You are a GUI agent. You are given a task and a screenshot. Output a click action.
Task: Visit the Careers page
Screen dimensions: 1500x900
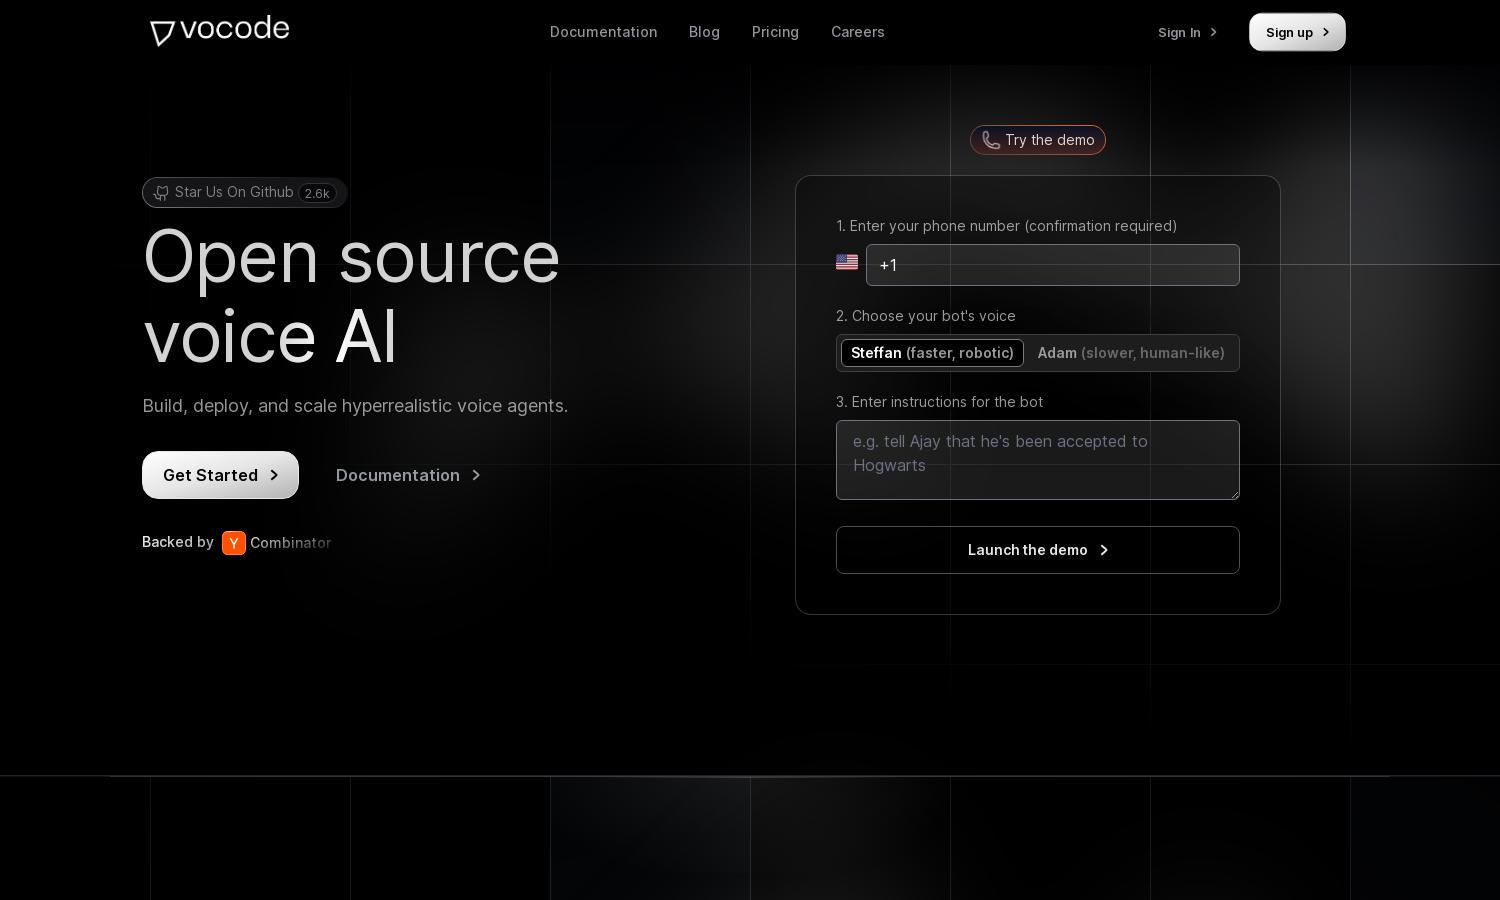click(857, 32)
